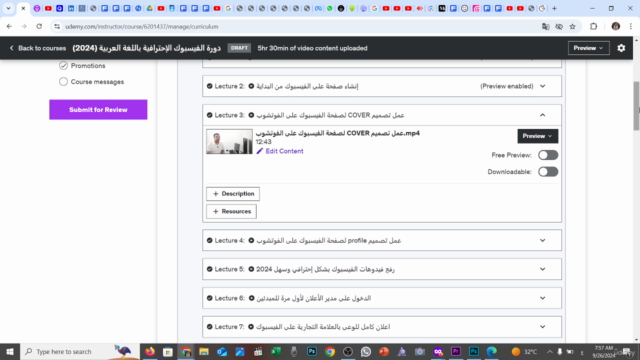Click the taskbar clock showing 7:57 AM
The width and height of the screenshot is (640, 360).
click(x=604, y=351)
